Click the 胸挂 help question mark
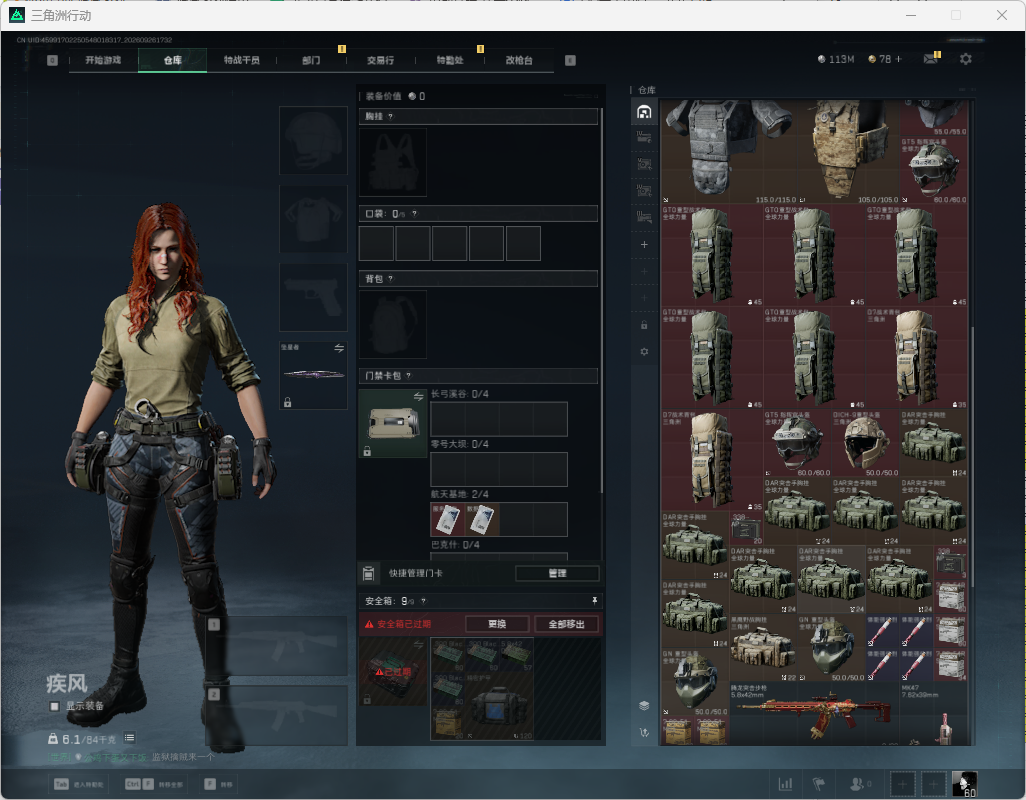 pos(391,116)
